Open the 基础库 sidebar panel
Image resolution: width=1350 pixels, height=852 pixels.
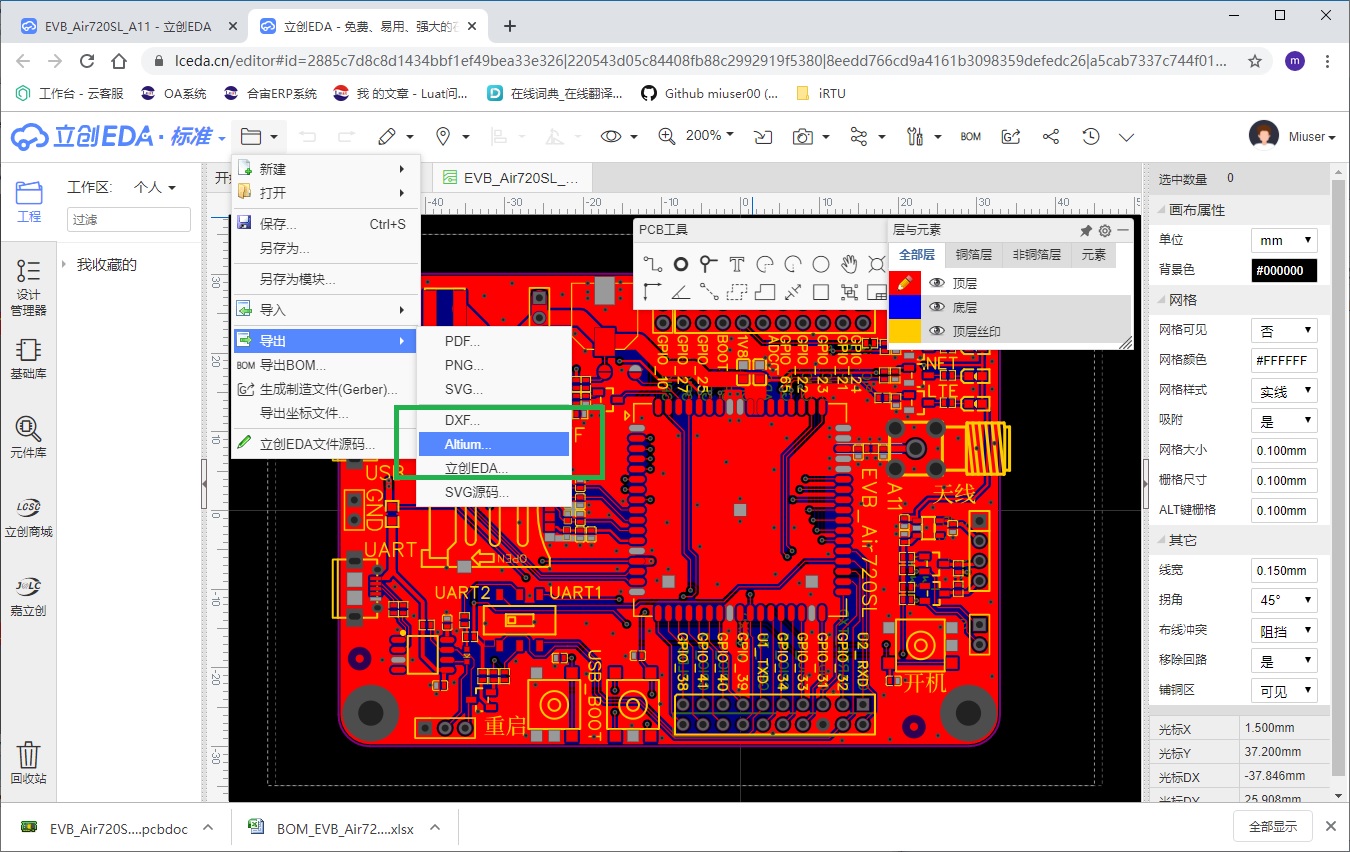coord(29,359)
